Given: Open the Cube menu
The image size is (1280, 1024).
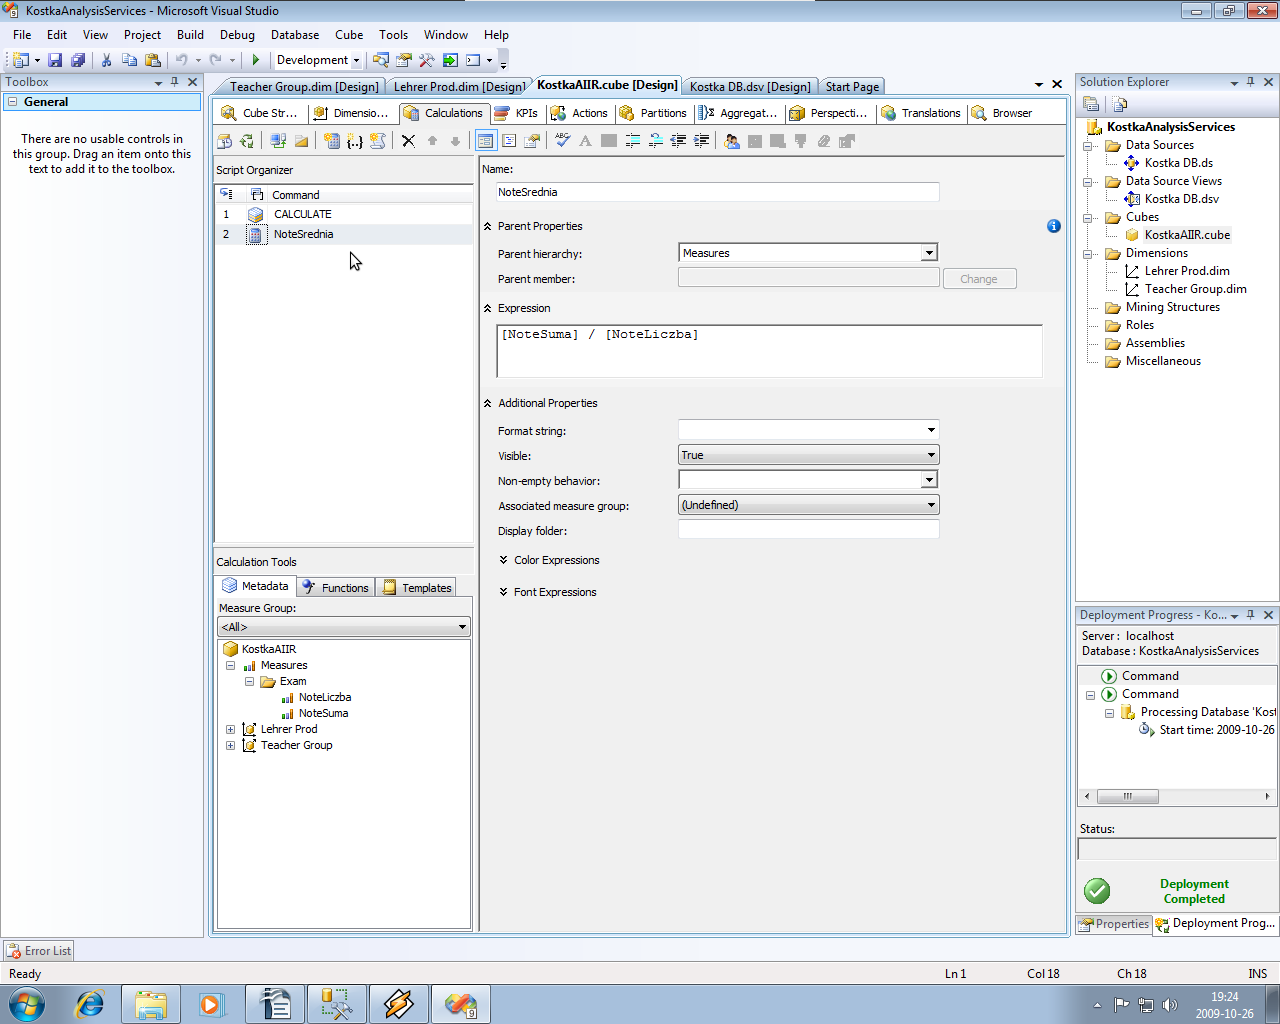Looking at the screenshot, I should 349,34.
